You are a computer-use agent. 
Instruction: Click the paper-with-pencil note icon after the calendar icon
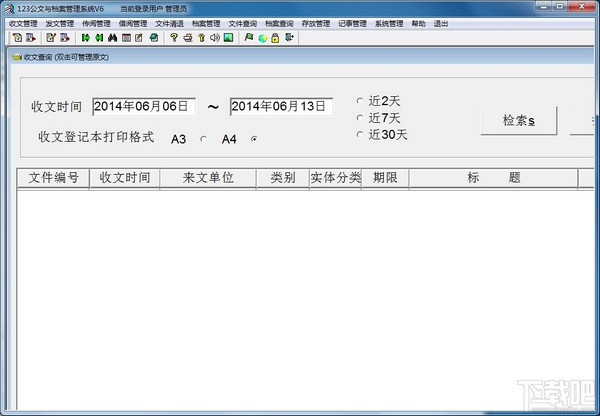click(x=139, y=38)
